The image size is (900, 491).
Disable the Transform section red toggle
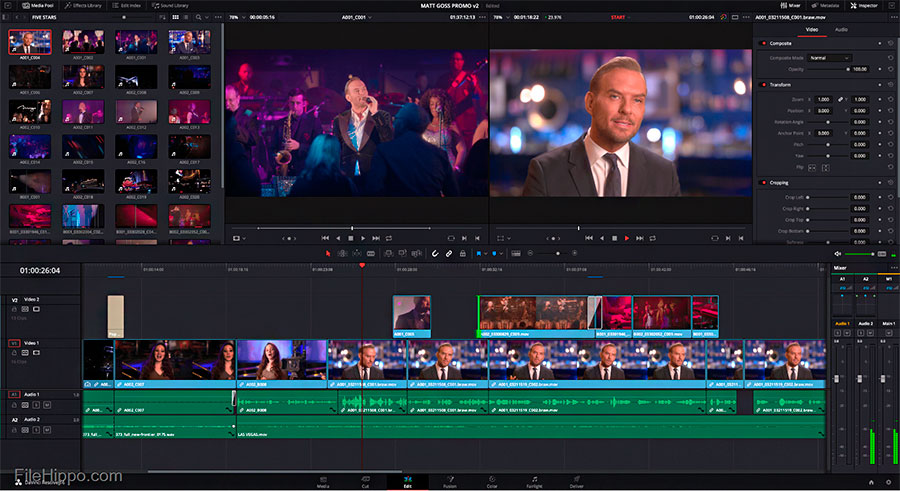(x=764, y=84)
